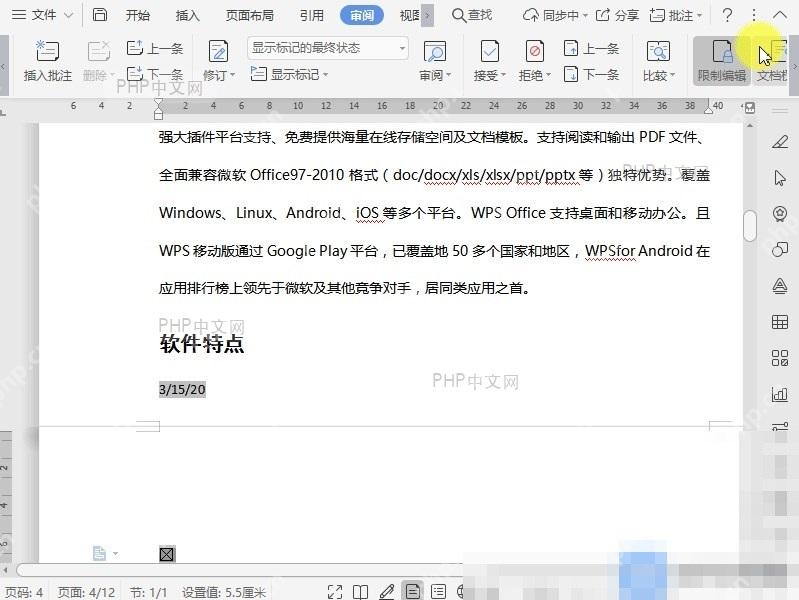Image resolution: width=799 pixels, height=600 pixels.
Task: Open the apps grid icon in sidebar
Action: 780,358
